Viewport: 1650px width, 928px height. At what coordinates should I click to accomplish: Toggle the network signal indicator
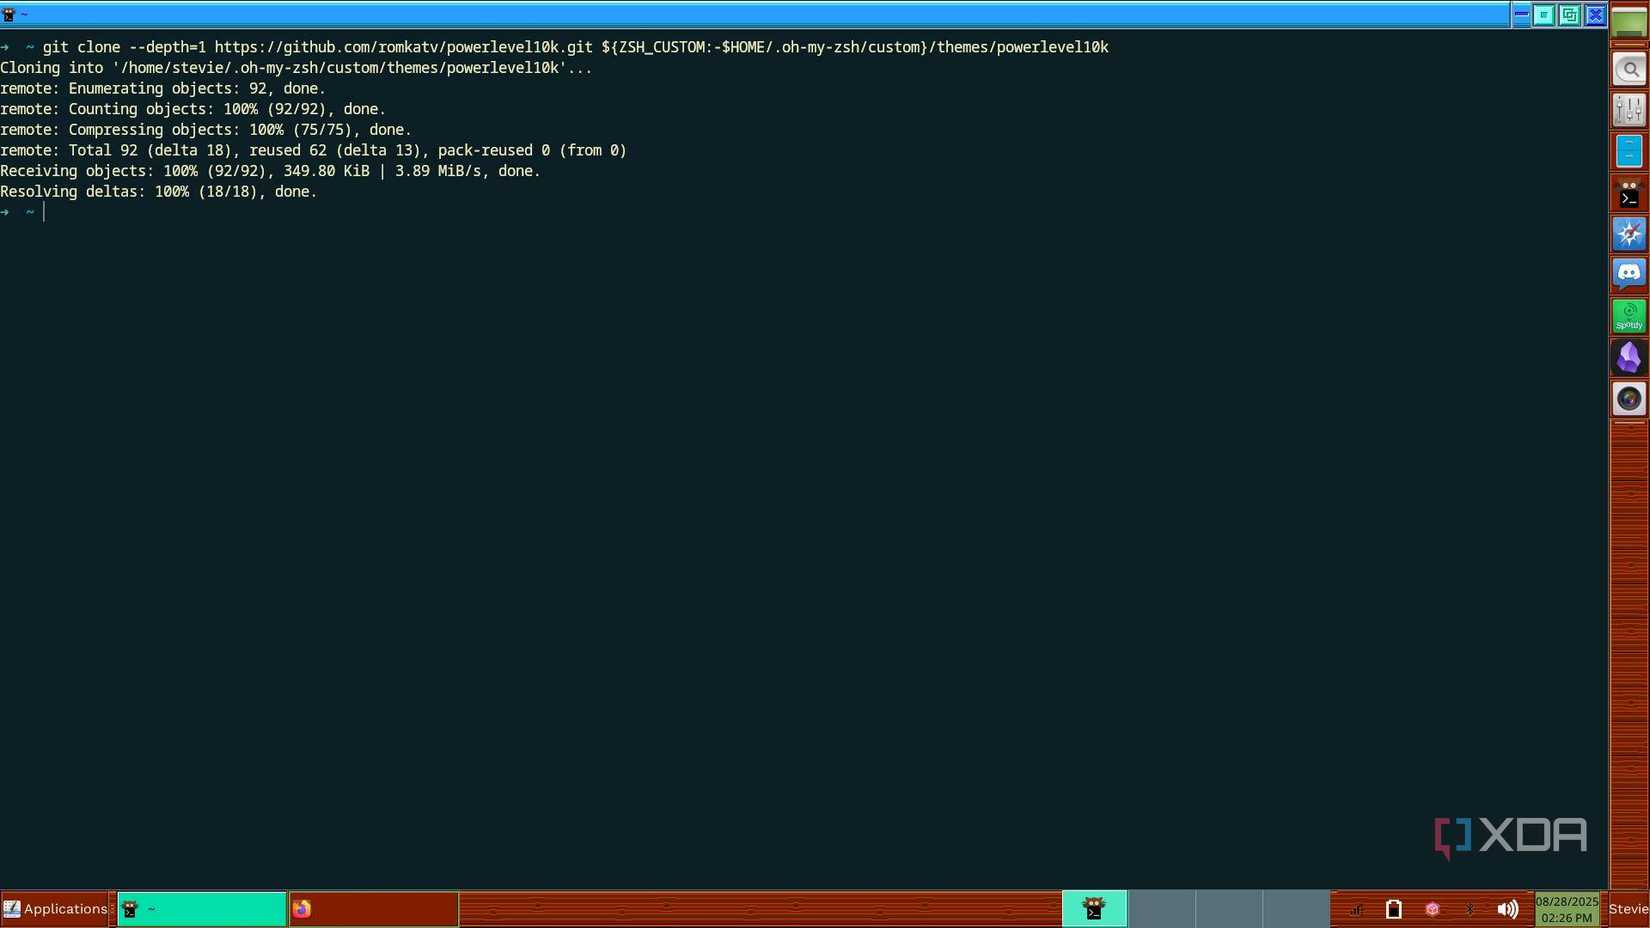coord(1355,909)
